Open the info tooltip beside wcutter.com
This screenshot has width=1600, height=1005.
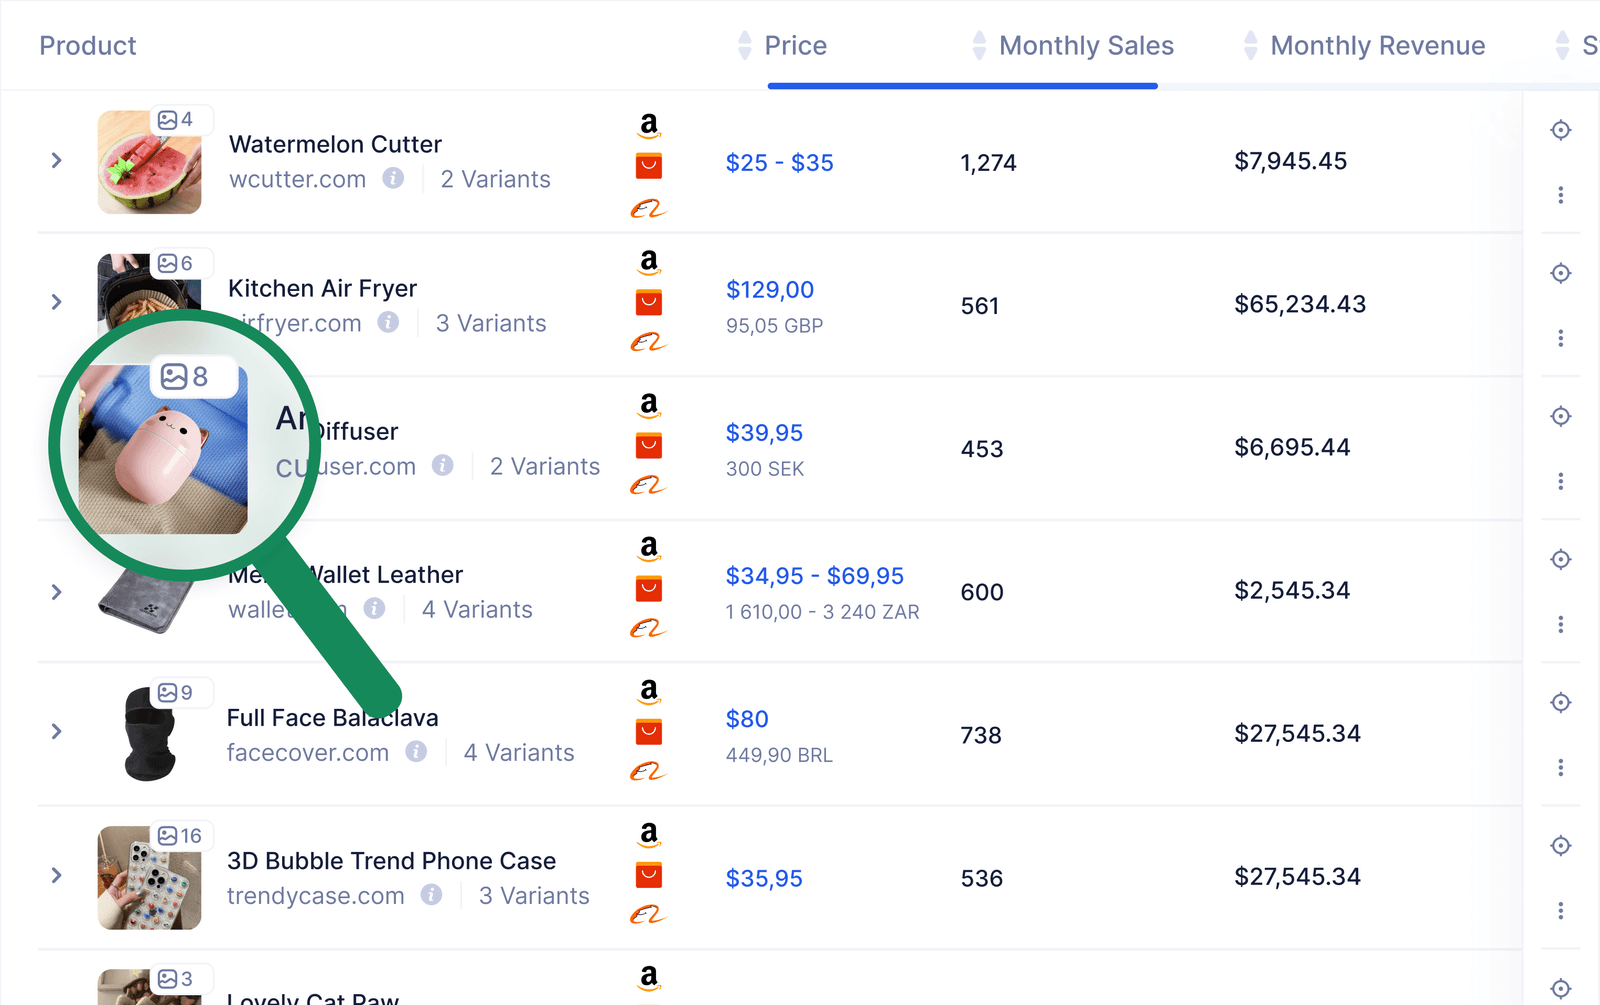click(393, 179)
